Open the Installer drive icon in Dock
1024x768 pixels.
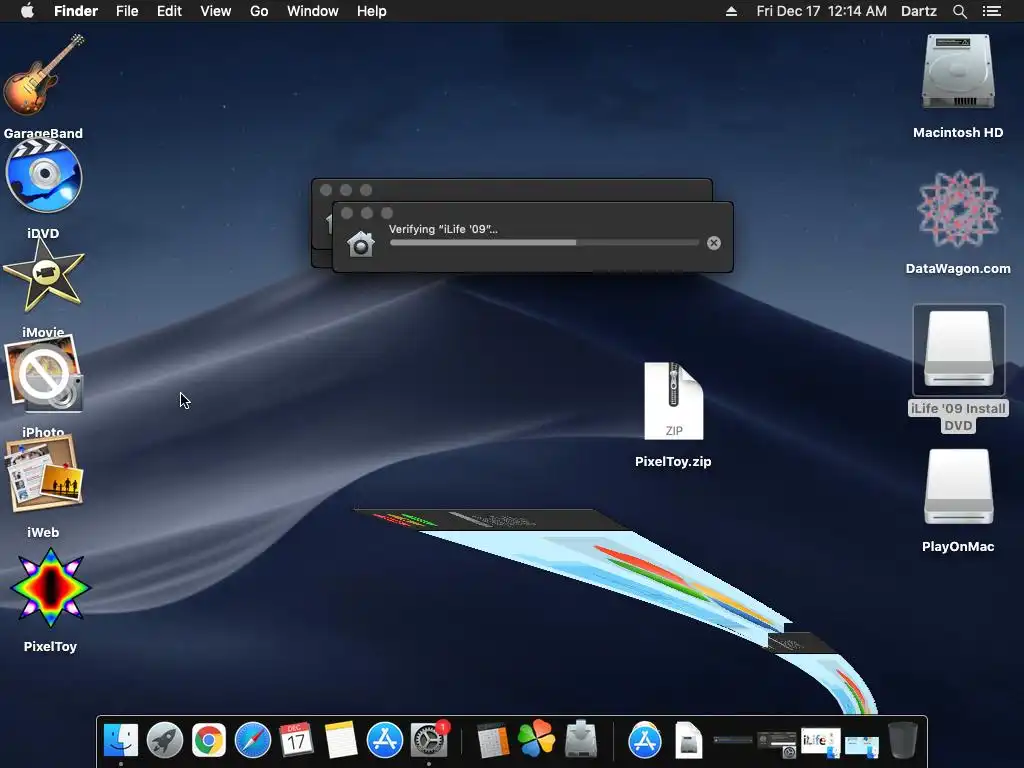(x=581, y=739)
